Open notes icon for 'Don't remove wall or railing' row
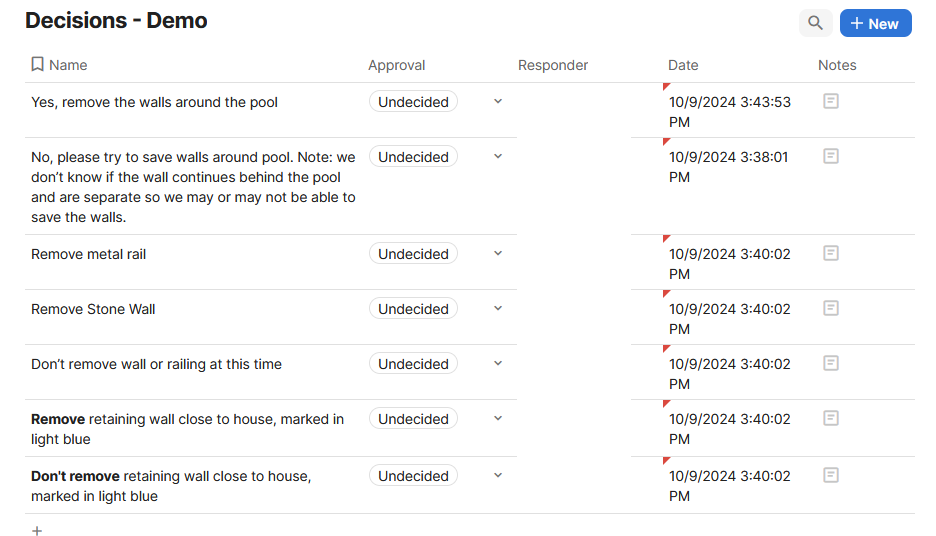The width and height of the screenshot is (936, 536). pos(830,363)
